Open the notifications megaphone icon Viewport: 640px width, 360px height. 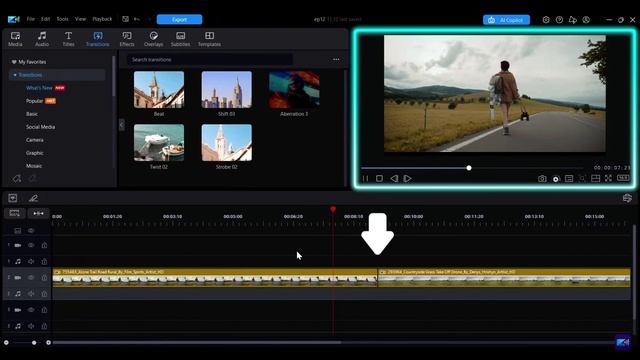(x=573, y=20)
